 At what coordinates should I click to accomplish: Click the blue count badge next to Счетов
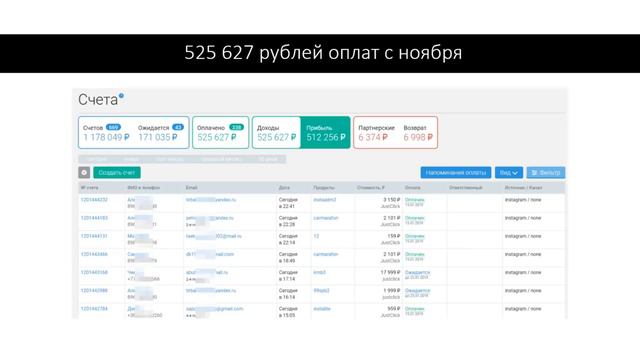coord(113,127)
